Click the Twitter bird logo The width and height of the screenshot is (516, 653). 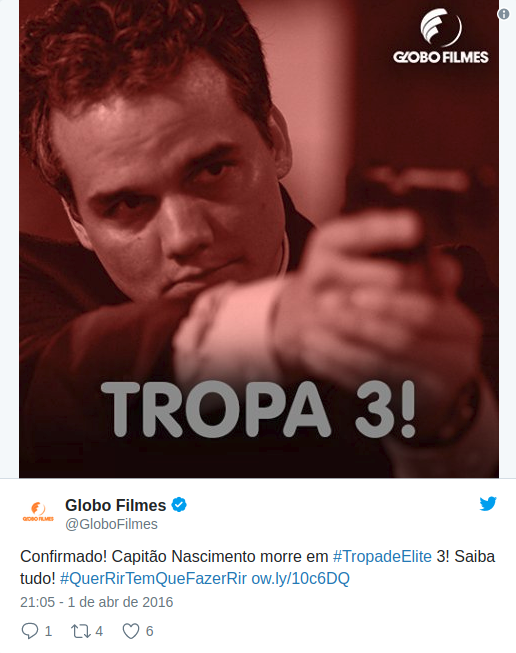point(488,503)
